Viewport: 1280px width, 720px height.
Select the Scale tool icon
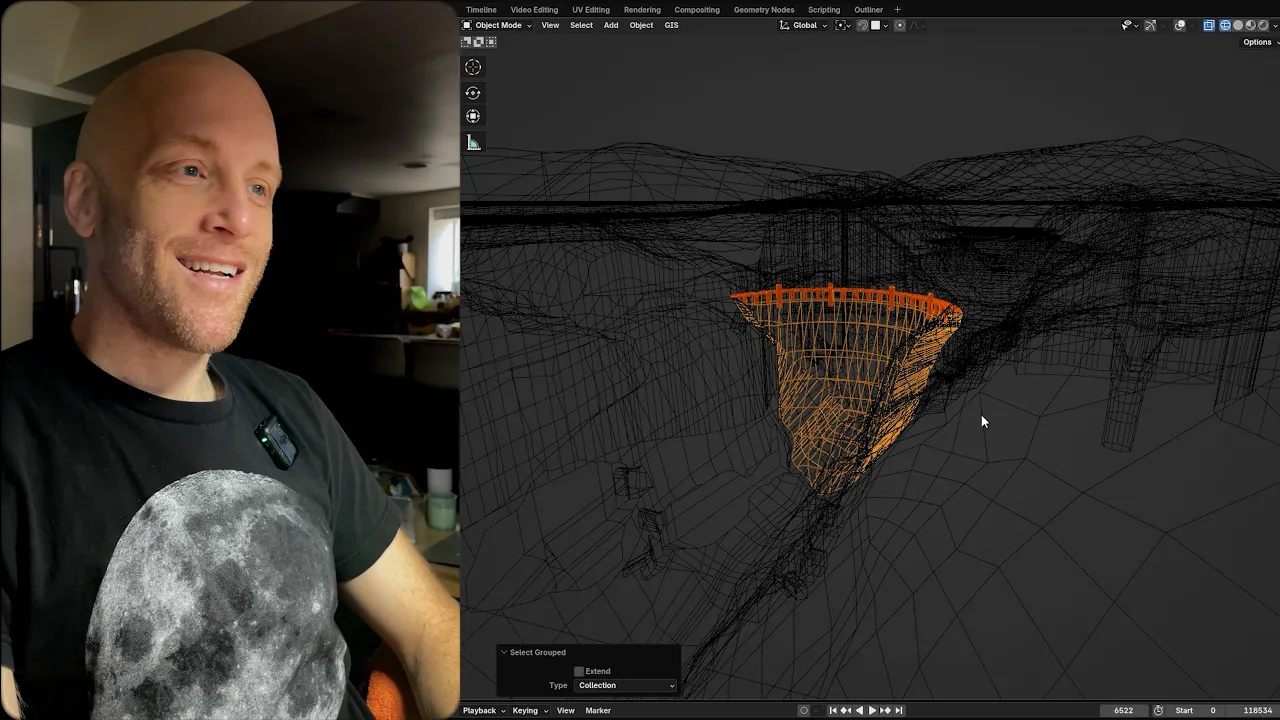[x=473, y=116]
